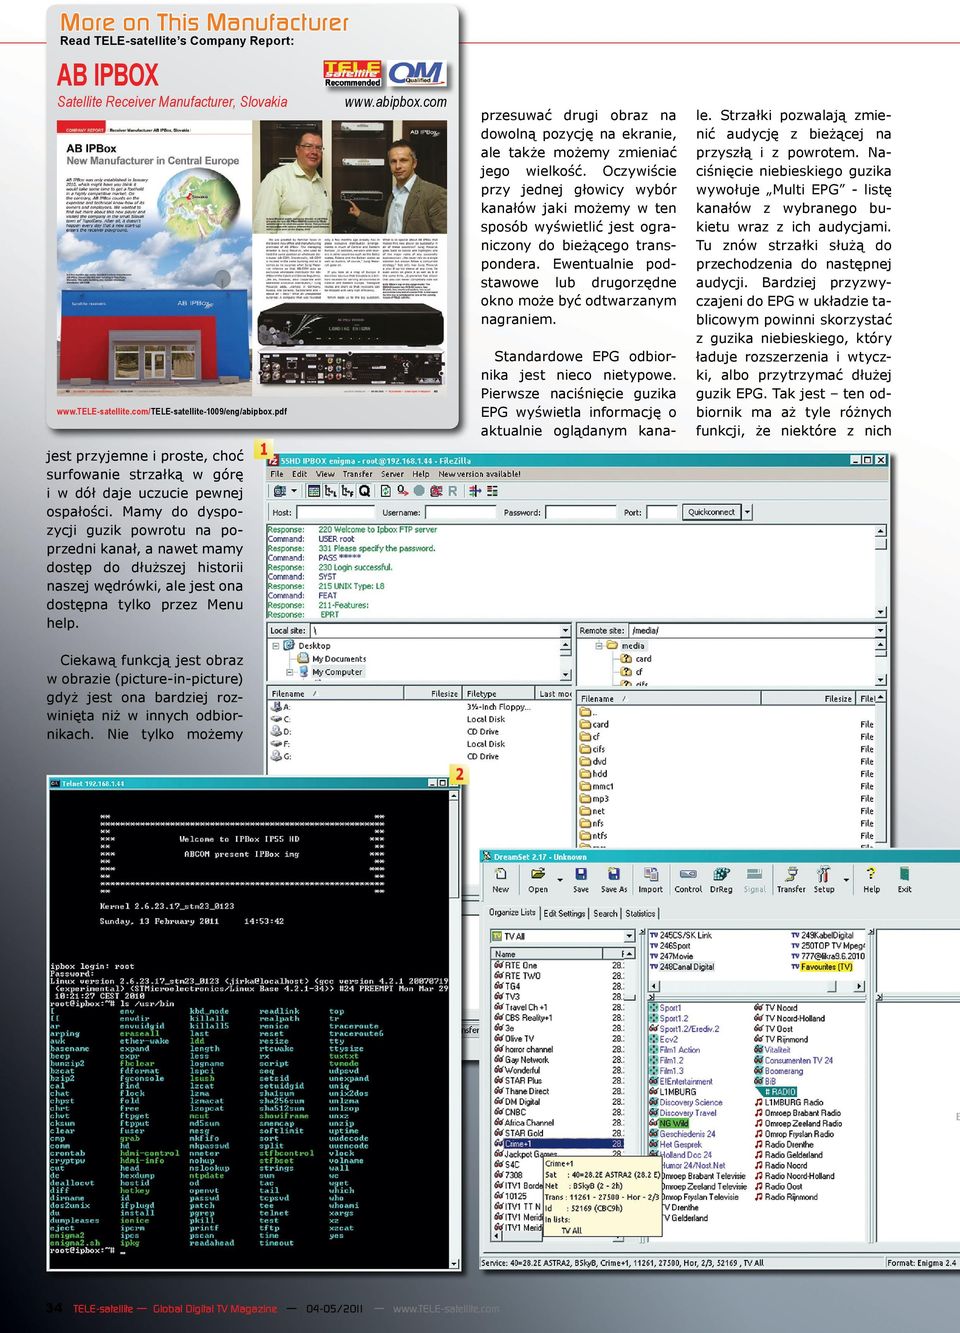This screenshot has width=960, height=1333.
Task: Click FileZilla process queue icon
Action: (x=402, y=491)
